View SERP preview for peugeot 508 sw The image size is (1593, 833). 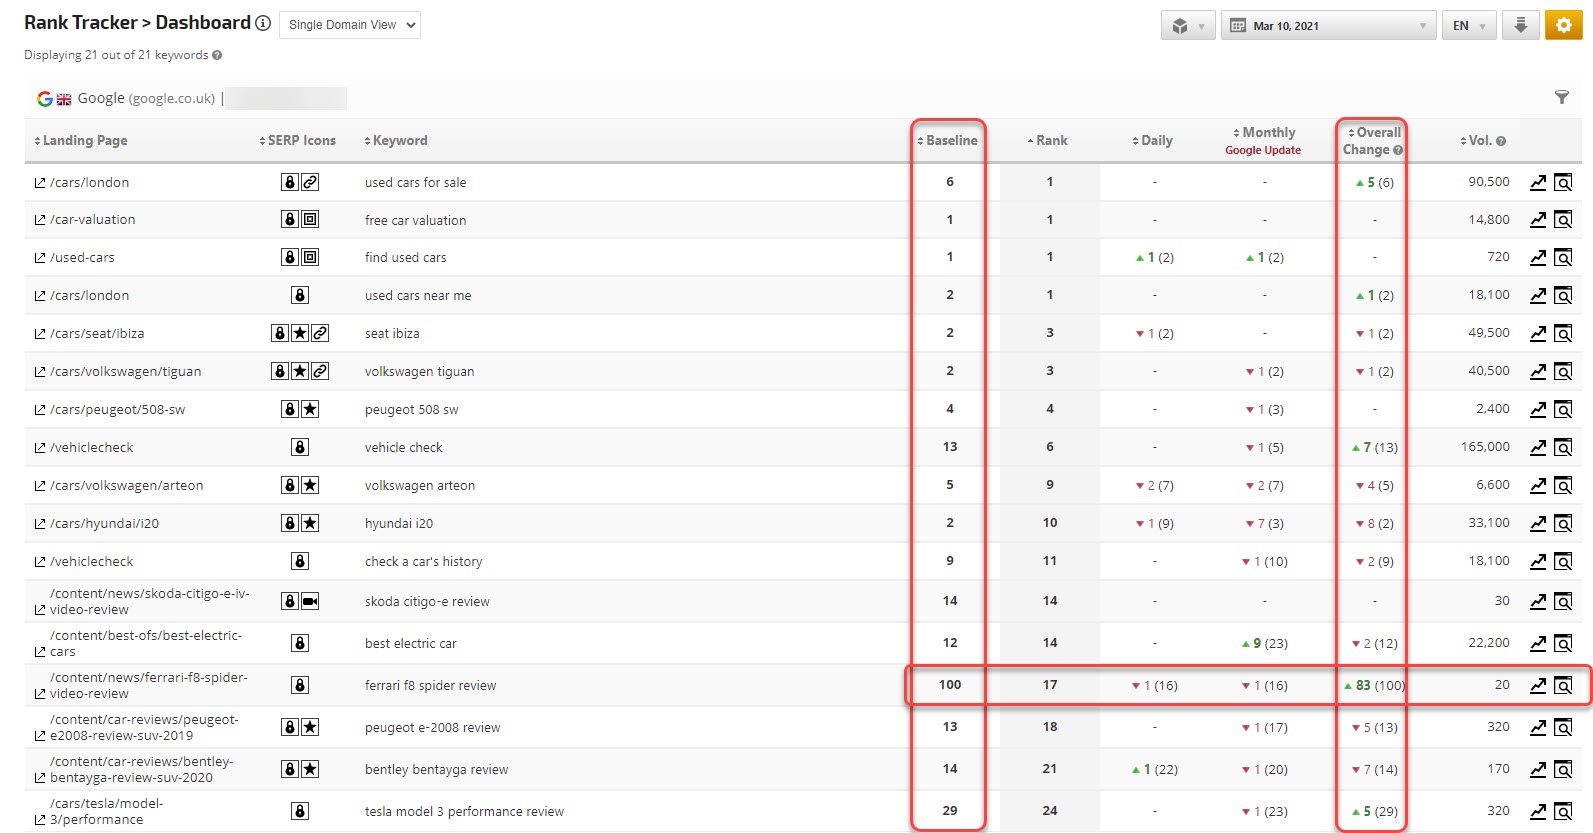pos(1563,409)
